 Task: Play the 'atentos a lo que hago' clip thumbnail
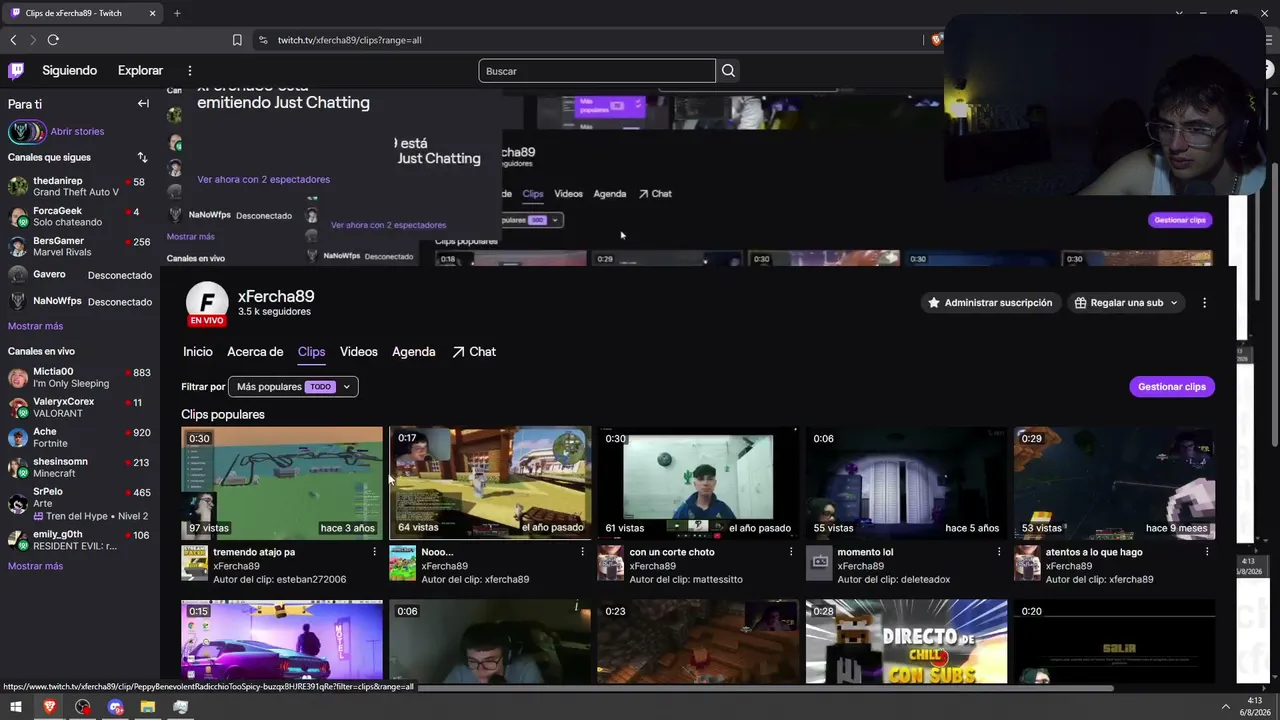point(1114,483)
